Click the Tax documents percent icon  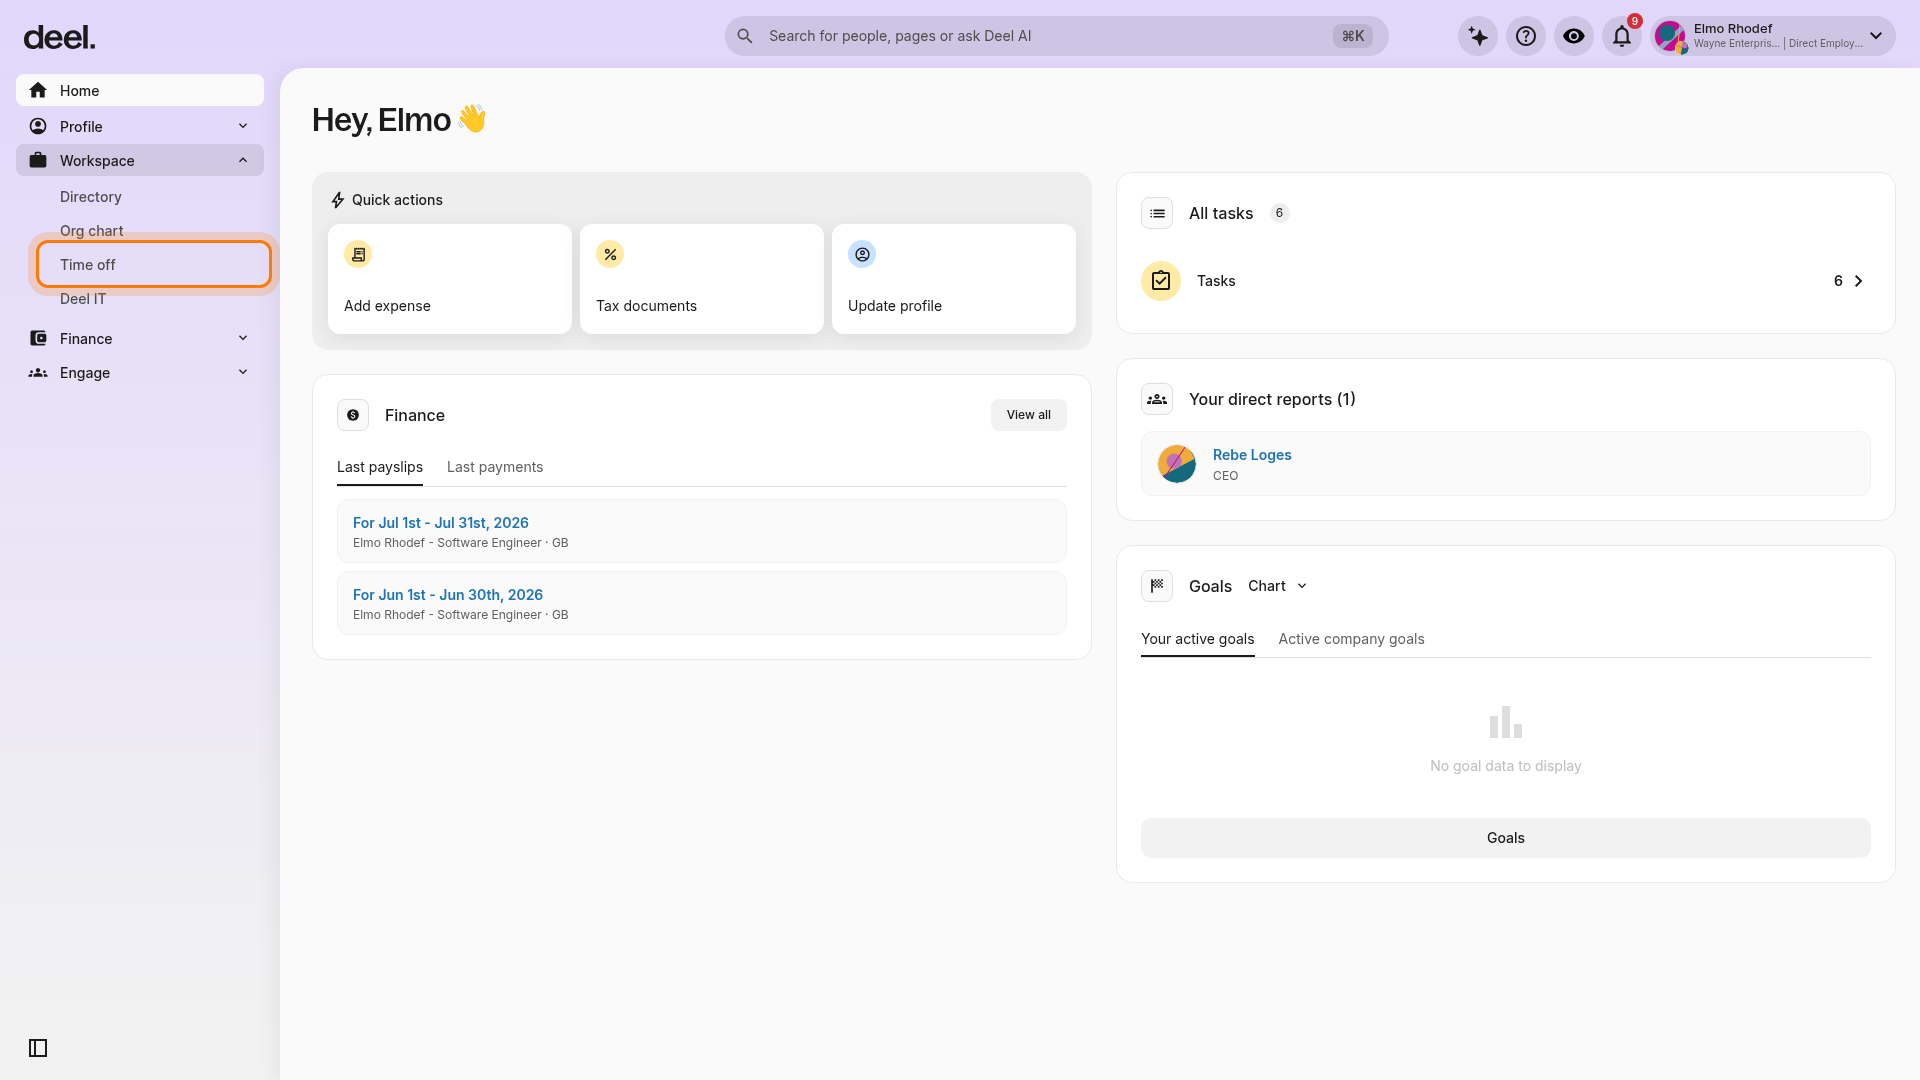[610, 254]
